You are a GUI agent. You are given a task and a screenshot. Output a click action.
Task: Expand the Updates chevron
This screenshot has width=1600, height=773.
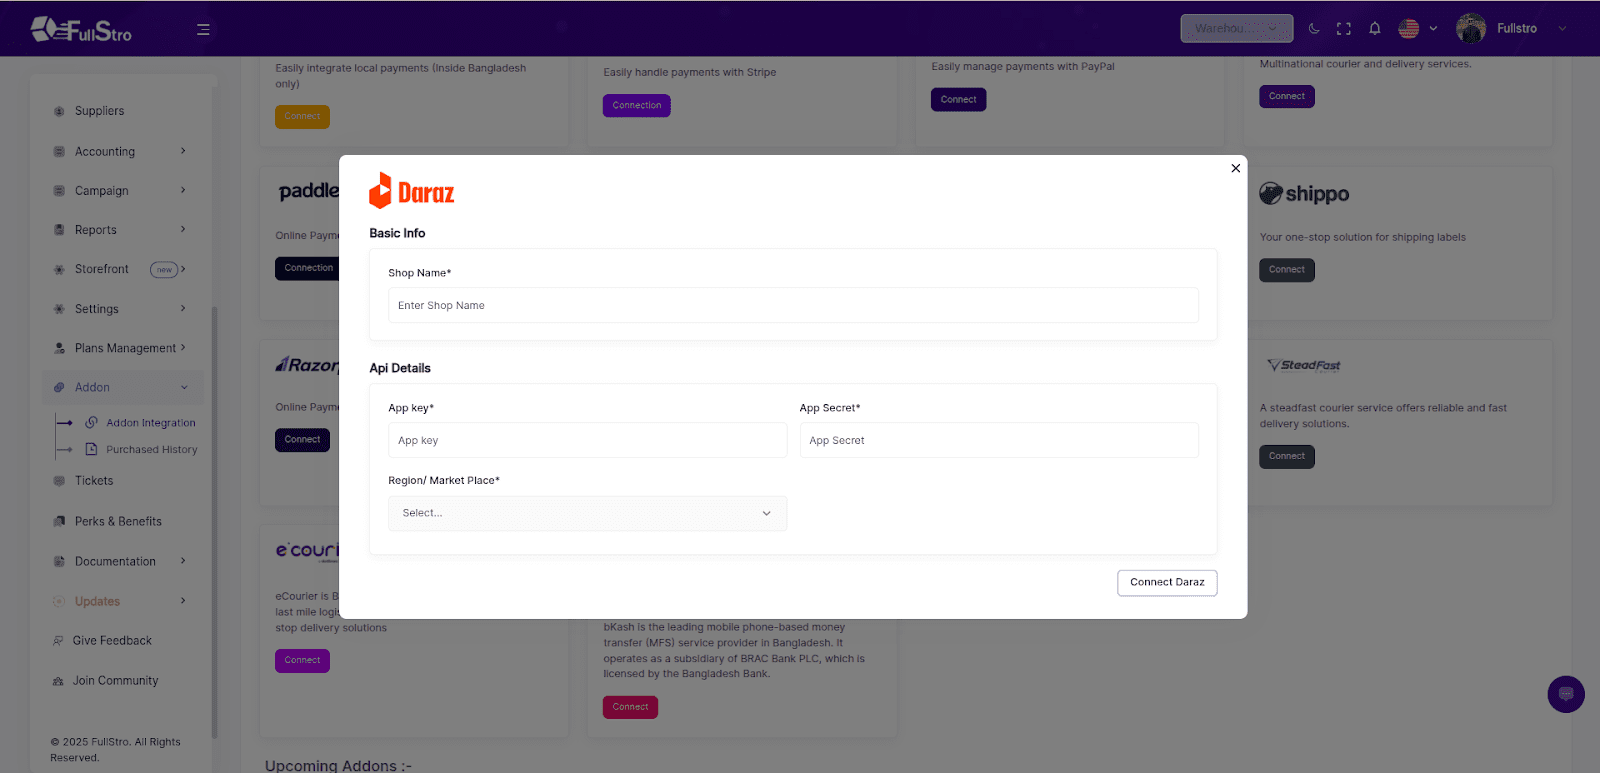coord(183,601)
